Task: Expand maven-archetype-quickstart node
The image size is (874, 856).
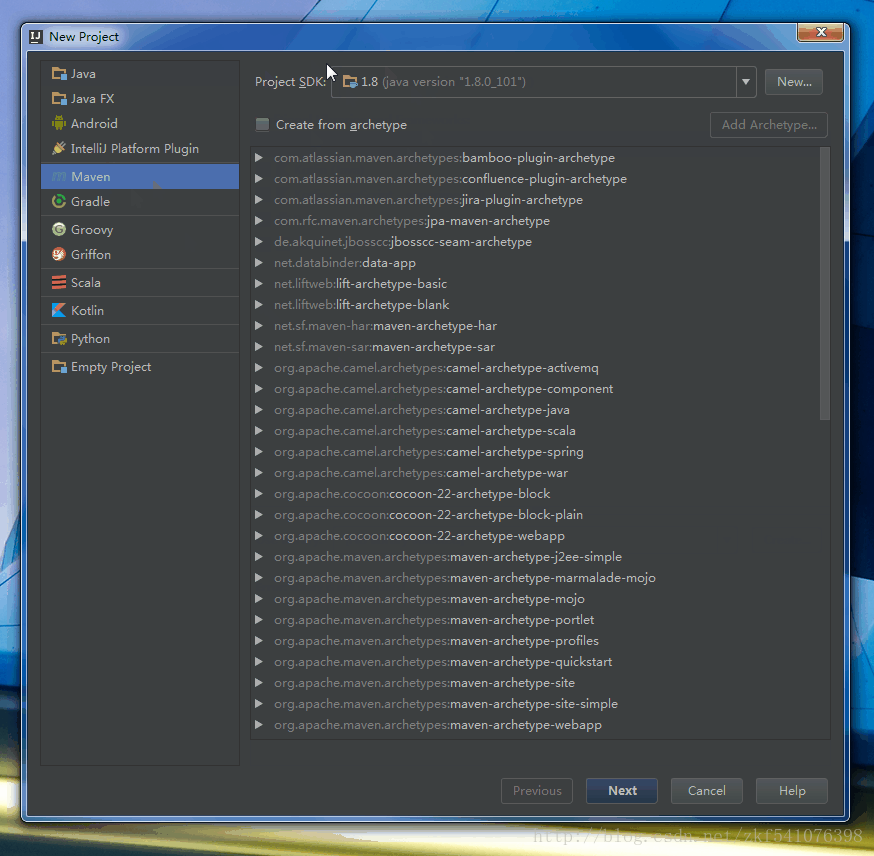Action: tap(259, 662)
